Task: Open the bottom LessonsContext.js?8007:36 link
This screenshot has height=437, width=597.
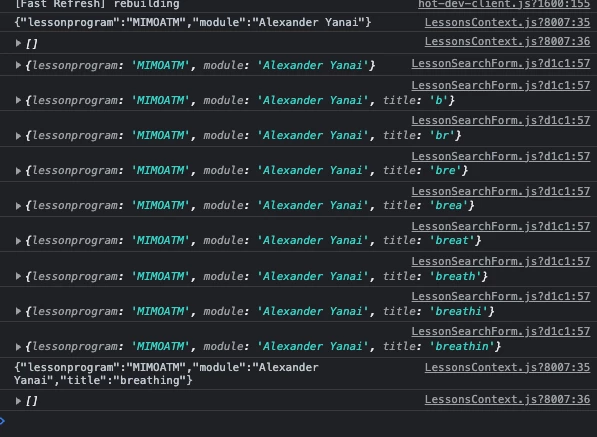Action: click(x=507, y=399)
